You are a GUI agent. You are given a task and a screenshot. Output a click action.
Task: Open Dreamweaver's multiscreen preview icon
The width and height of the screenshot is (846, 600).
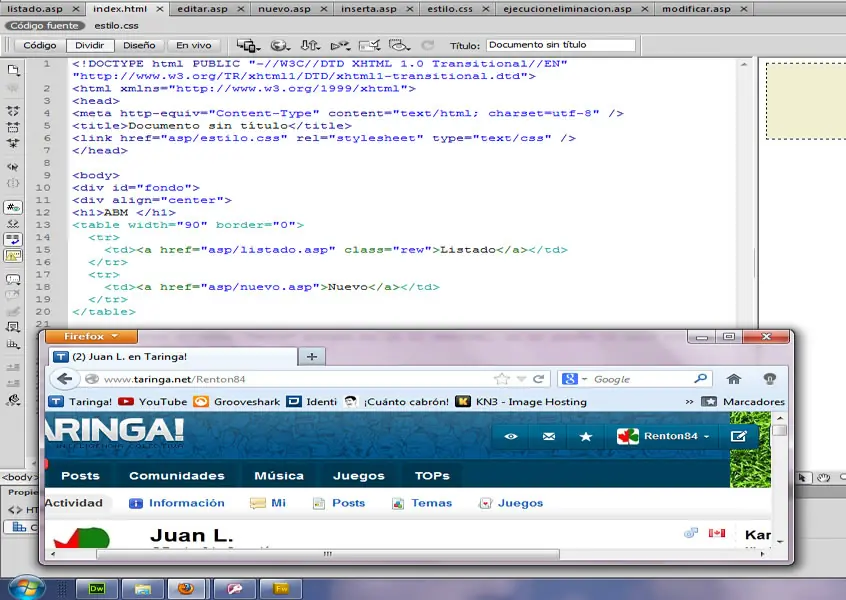click(x=248, y=45)
